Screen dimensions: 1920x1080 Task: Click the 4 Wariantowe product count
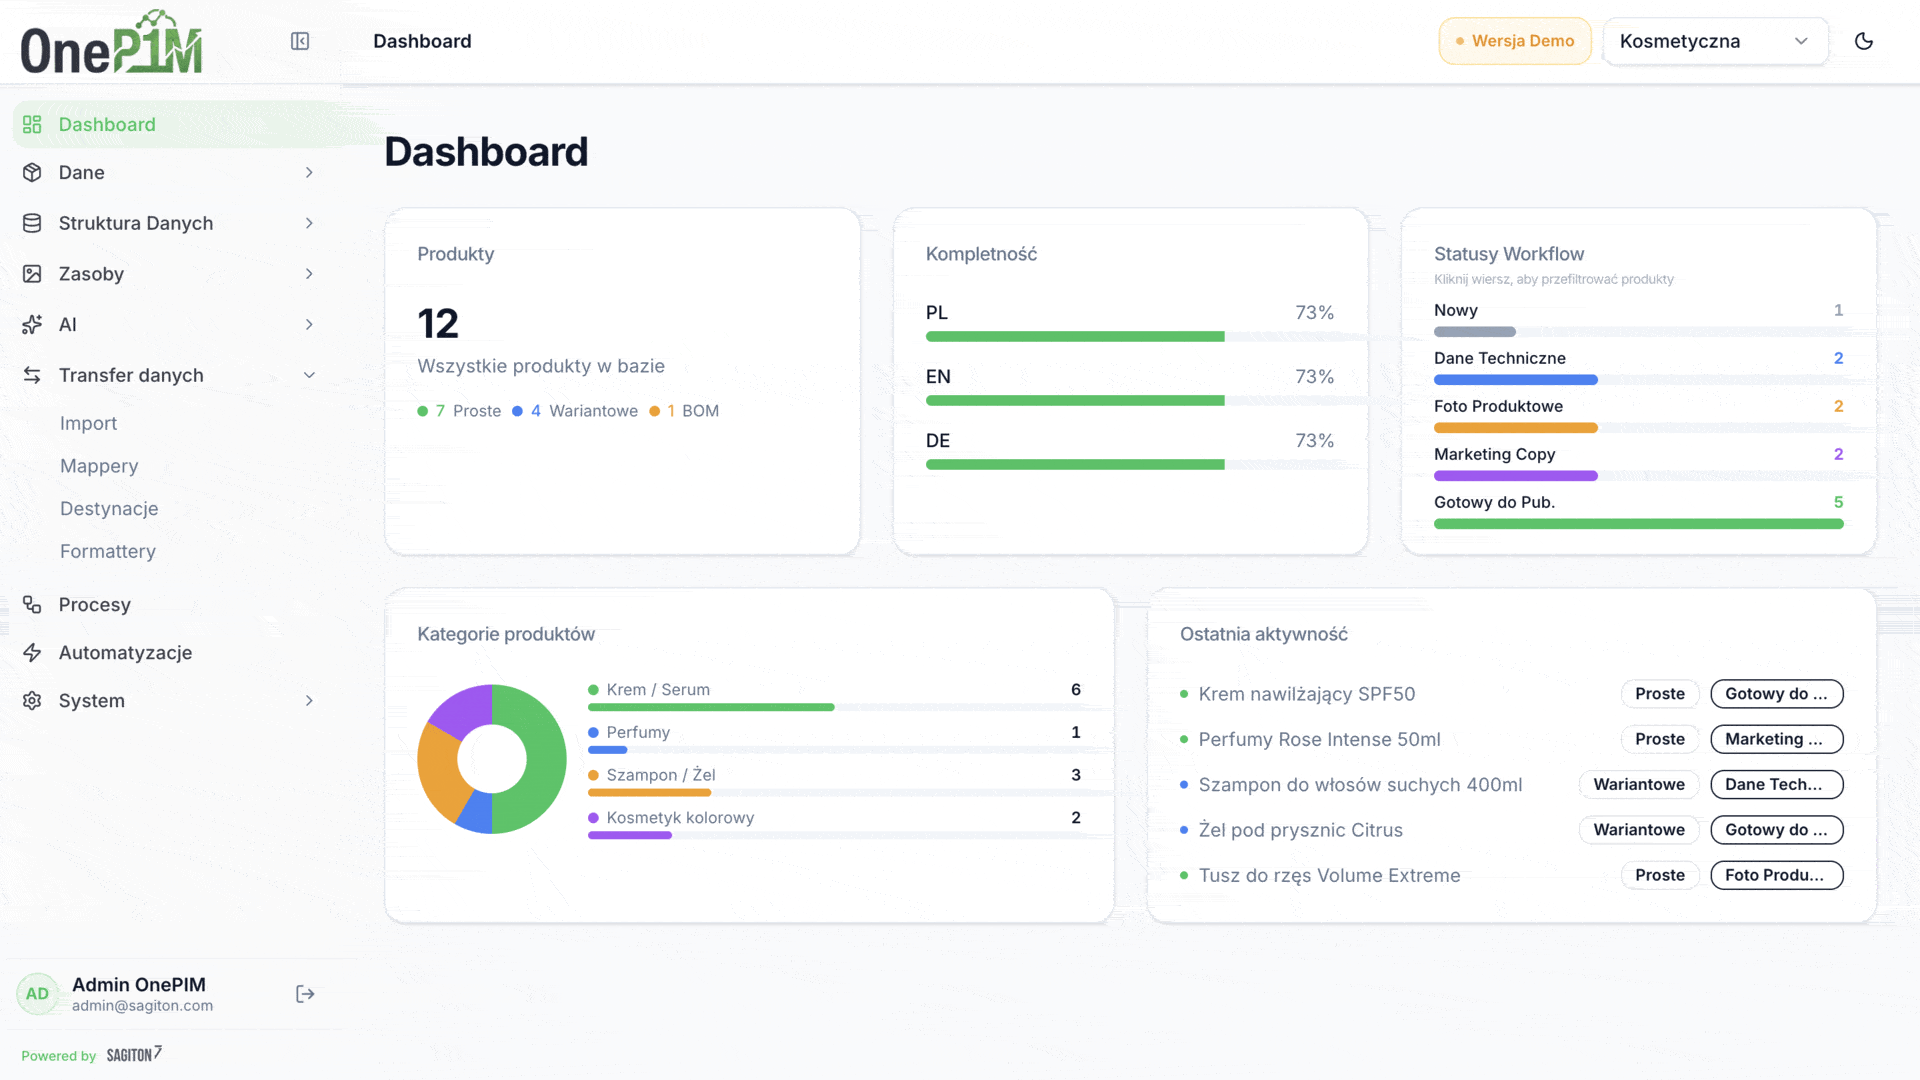575,411
